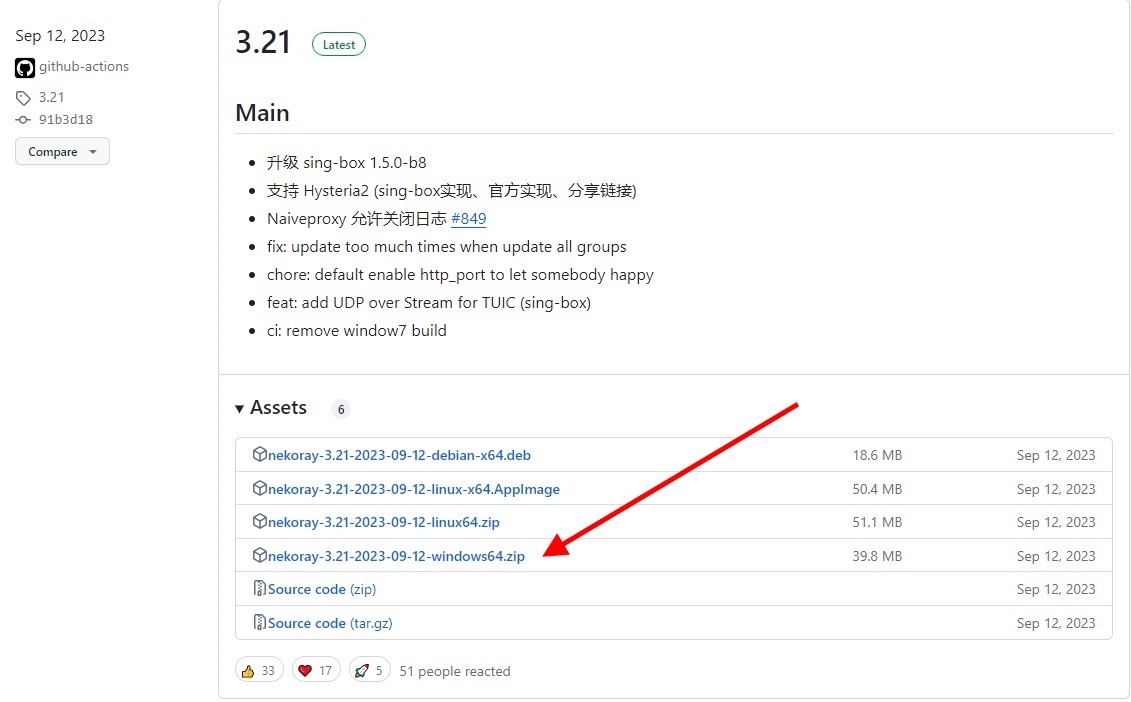Click 'fix: update too much times' line
The image size is (1131, 702).
coord(446,247)
